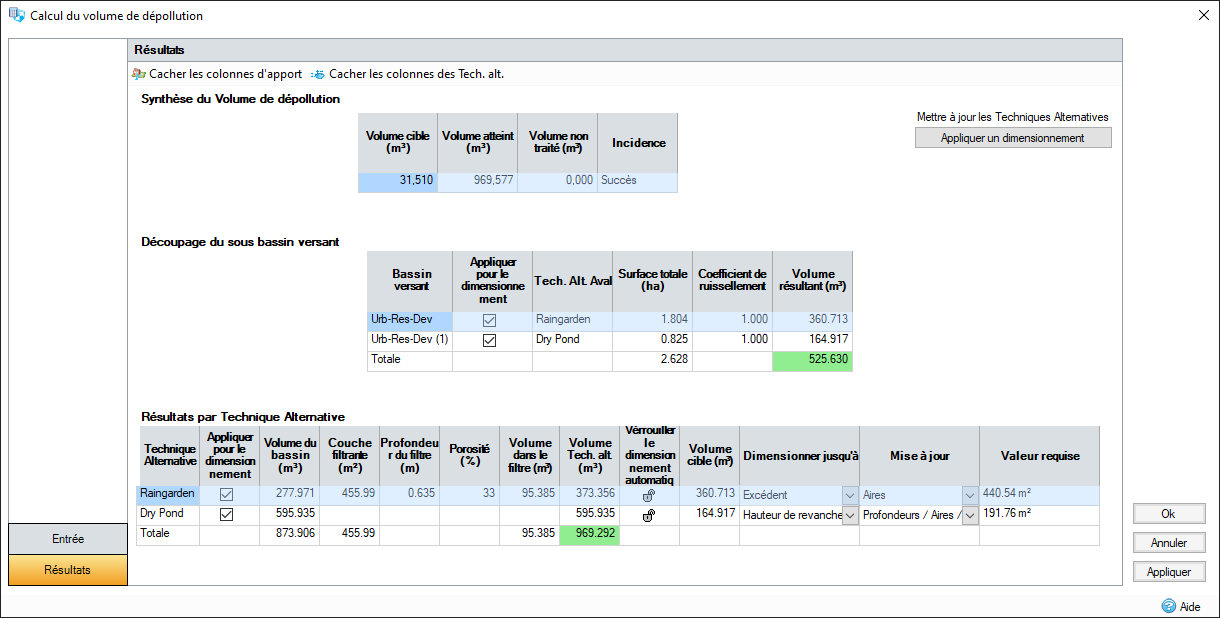The height and width of the screenshot is (618, 1220).
Task: Open the Profondeurs / Aires update dropdown
Action: [970, 515]
